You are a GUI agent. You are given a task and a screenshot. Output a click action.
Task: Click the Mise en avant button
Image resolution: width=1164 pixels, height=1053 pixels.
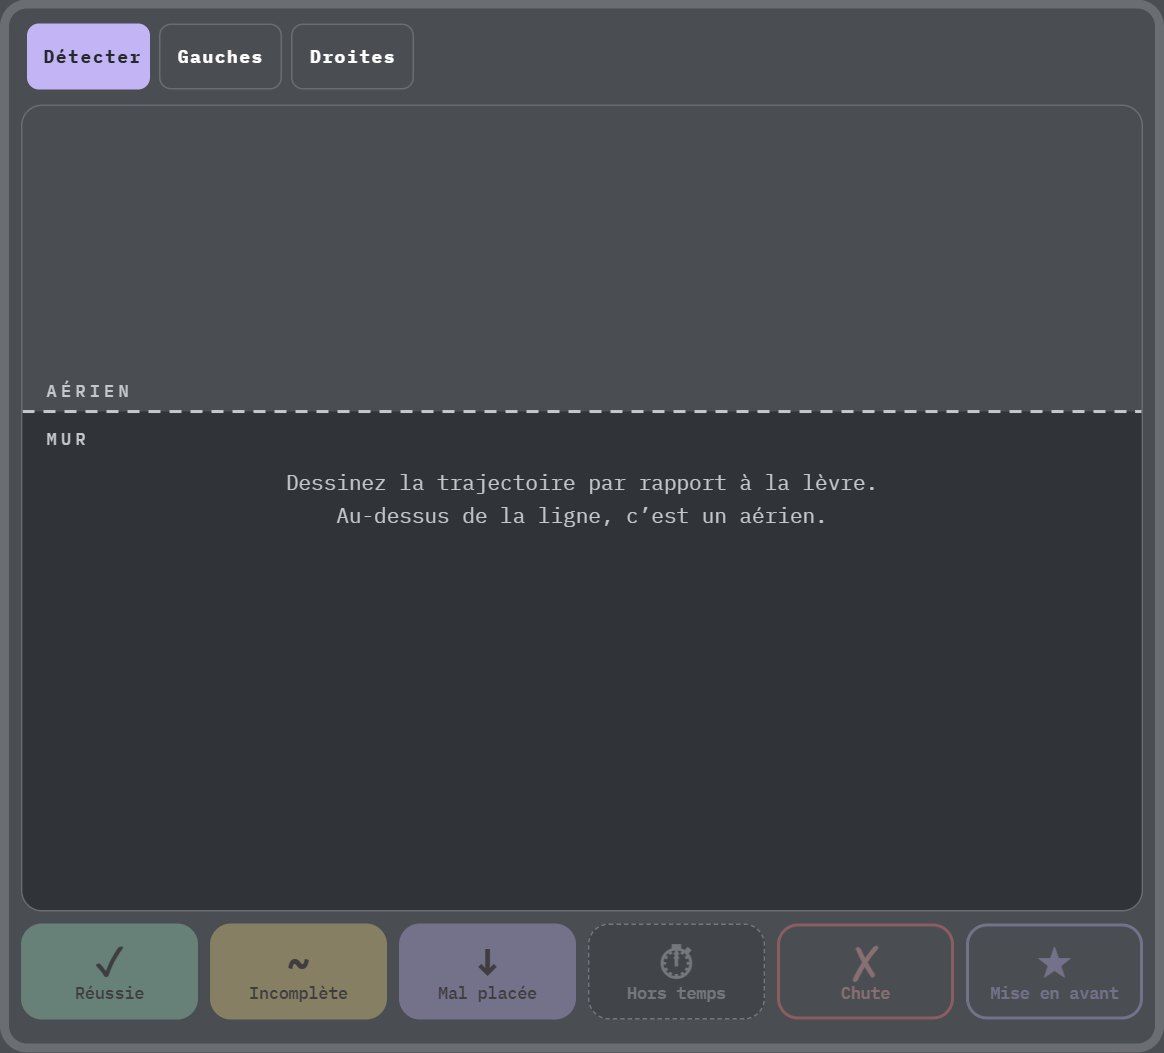pos(1054,971)
